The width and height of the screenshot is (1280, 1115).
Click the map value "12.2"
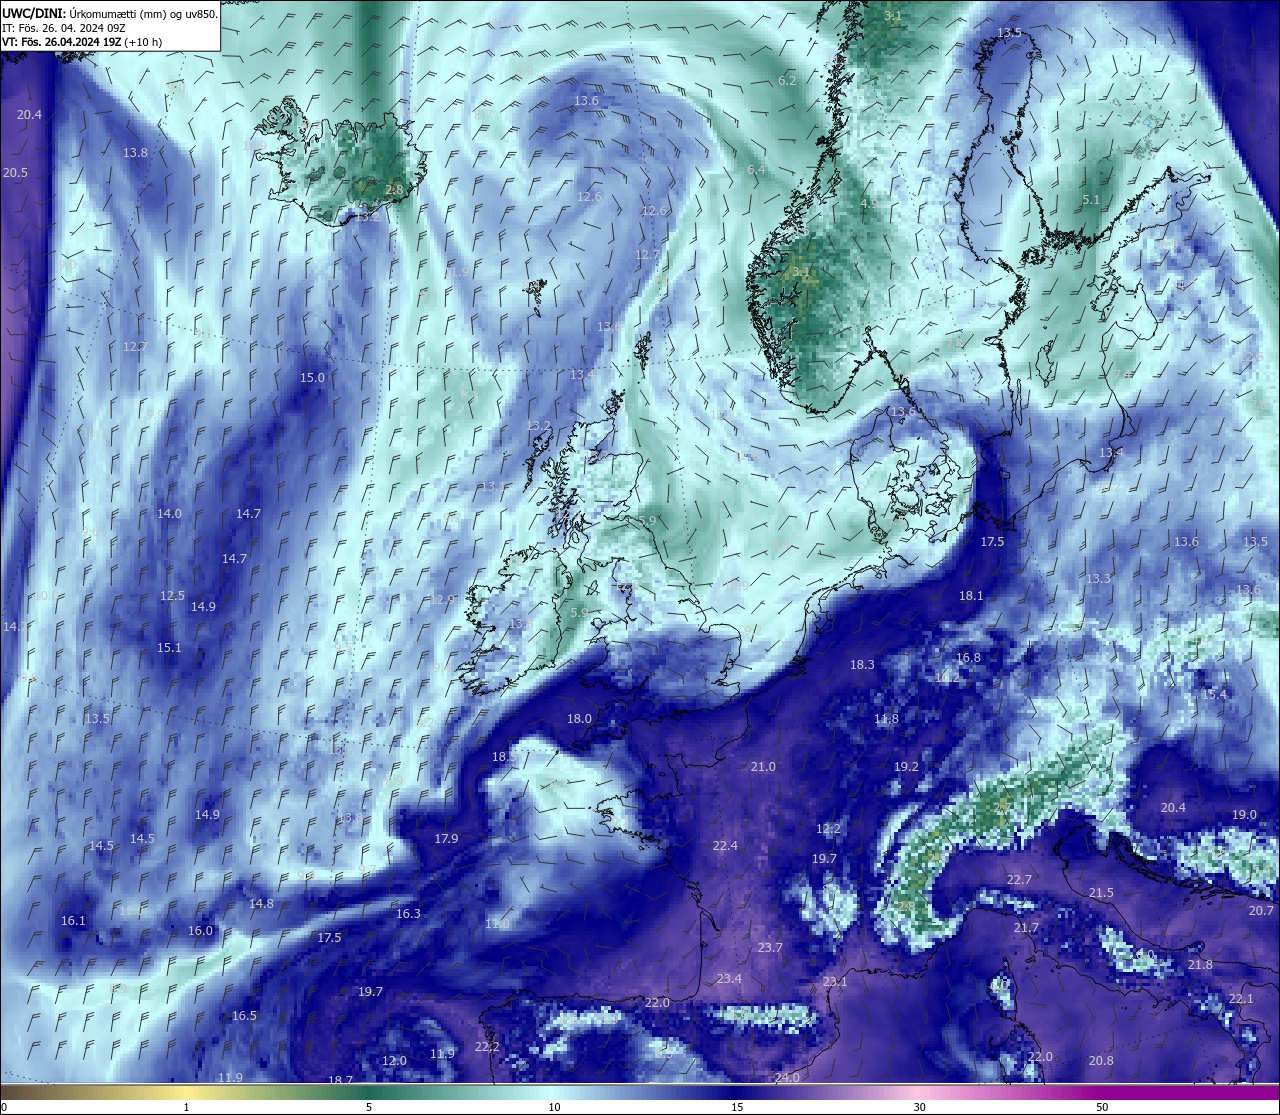(828, 829)
